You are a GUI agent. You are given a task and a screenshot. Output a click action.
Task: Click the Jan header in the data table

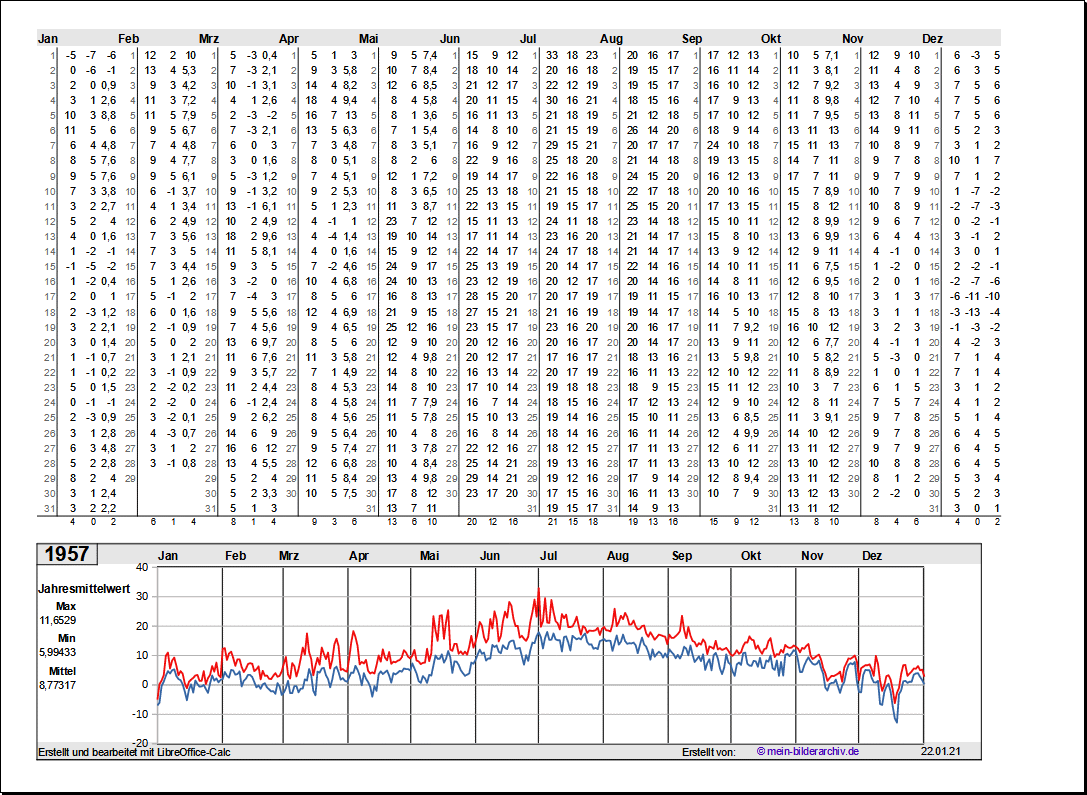click(48, 38)
